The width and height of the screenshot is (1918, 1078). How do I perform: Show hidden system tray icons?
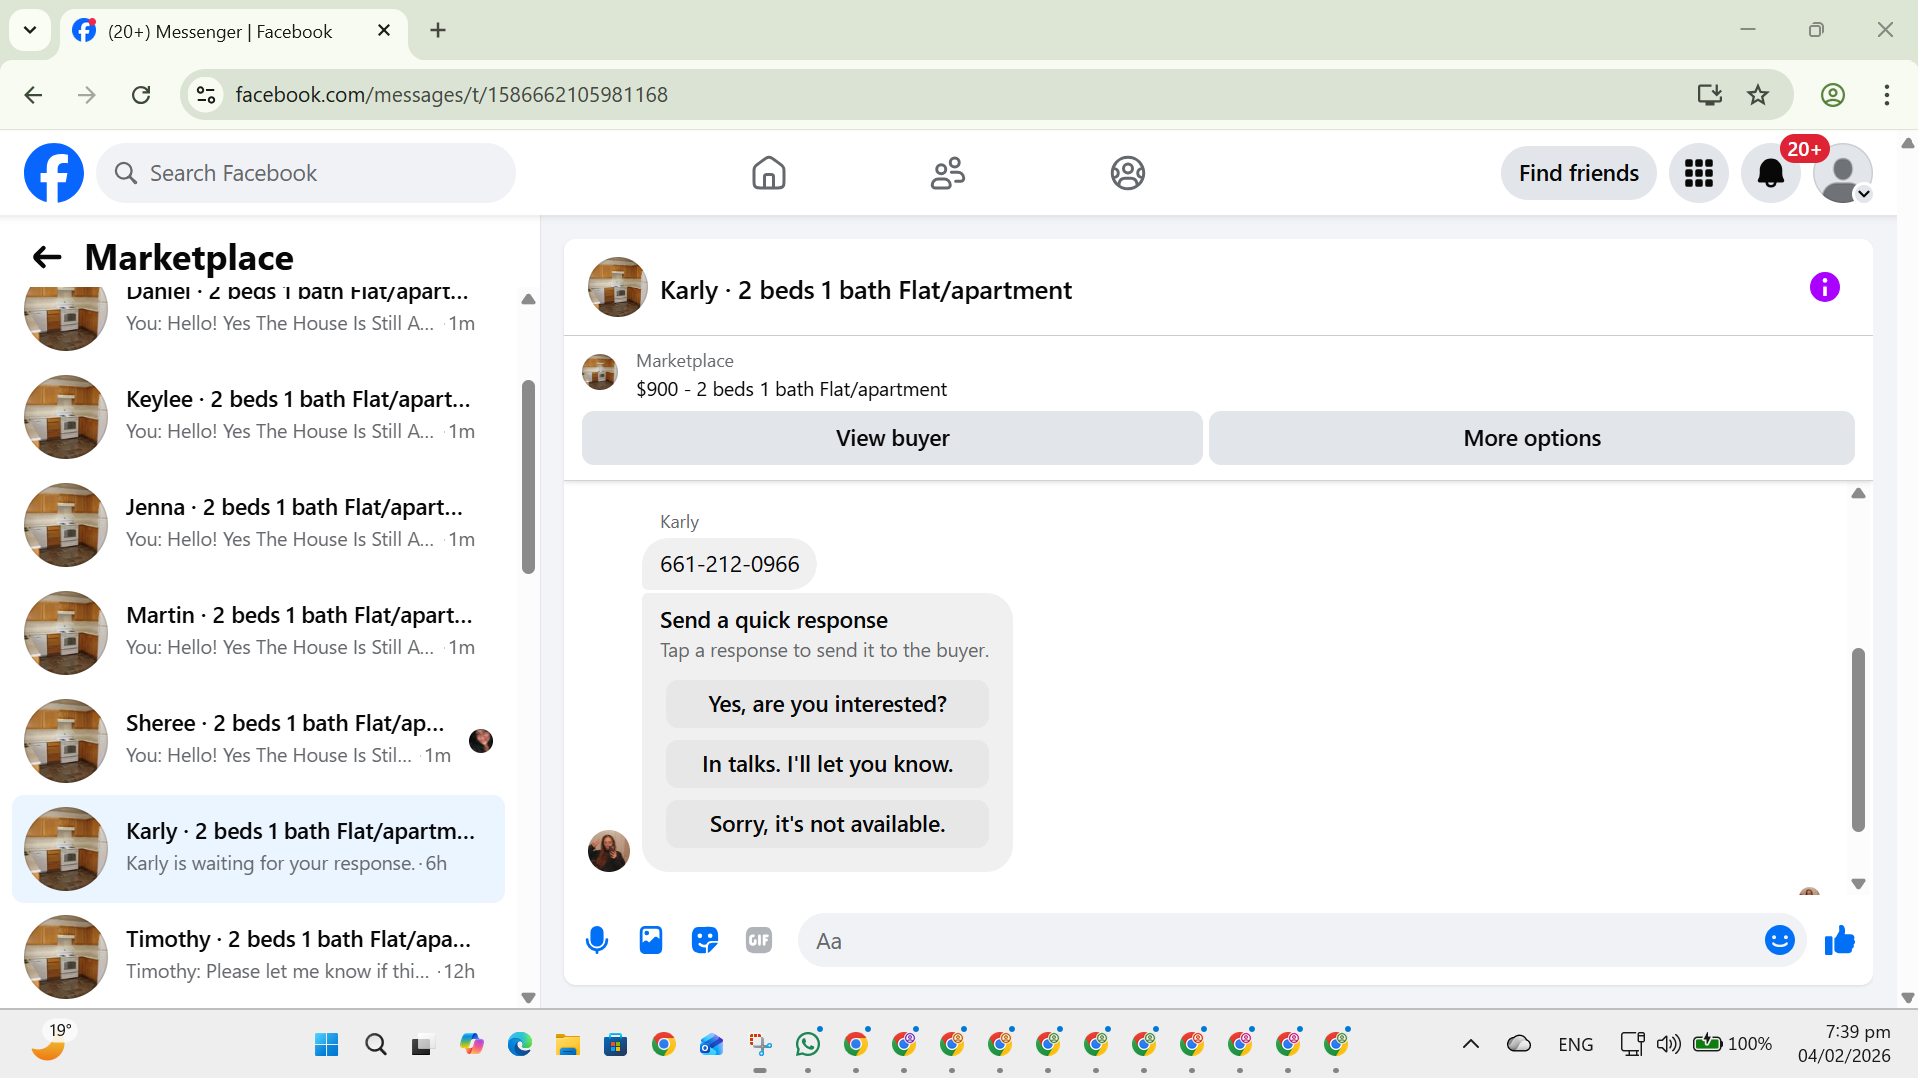pos(1470,1045)
